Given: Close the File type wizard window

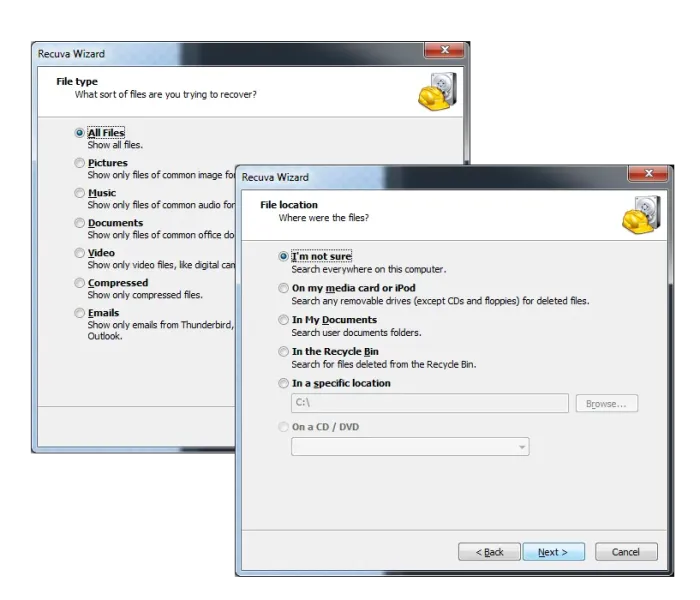Looking at the screenshot, I should click(x=444, y=50).
